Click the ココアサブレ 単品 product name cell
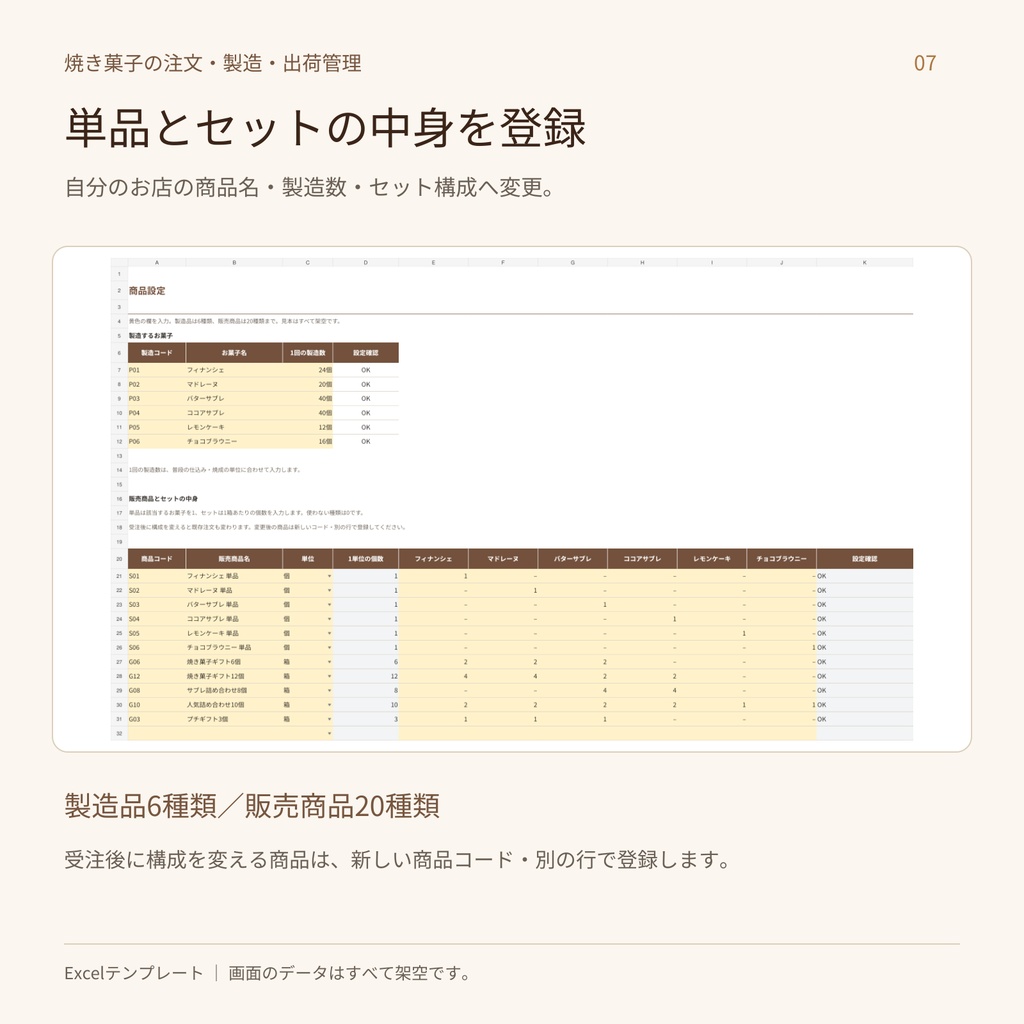1024x1024 pixels. coord(234,619)
